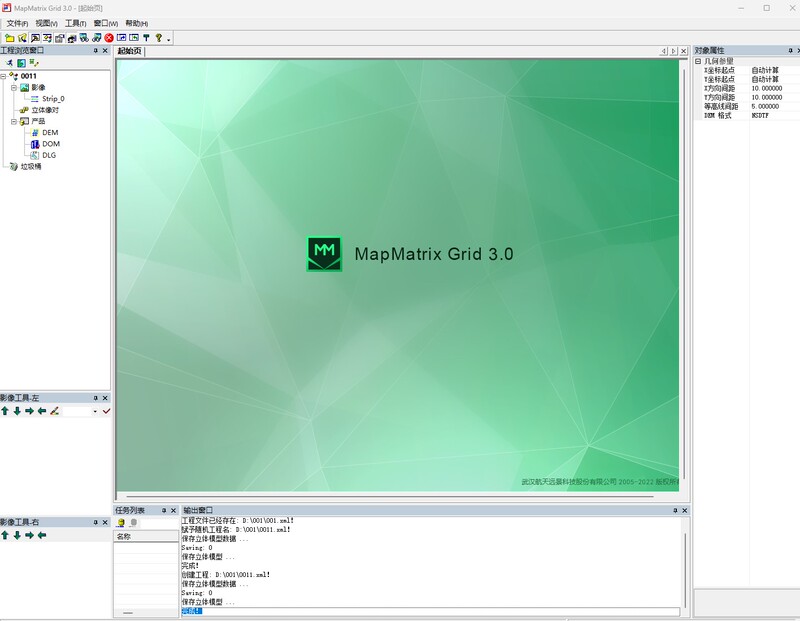Image resolution: width=800 pixels, height=621 pixels.
Task: Click the start page vertical scrollbar
Action: [684, 273]
